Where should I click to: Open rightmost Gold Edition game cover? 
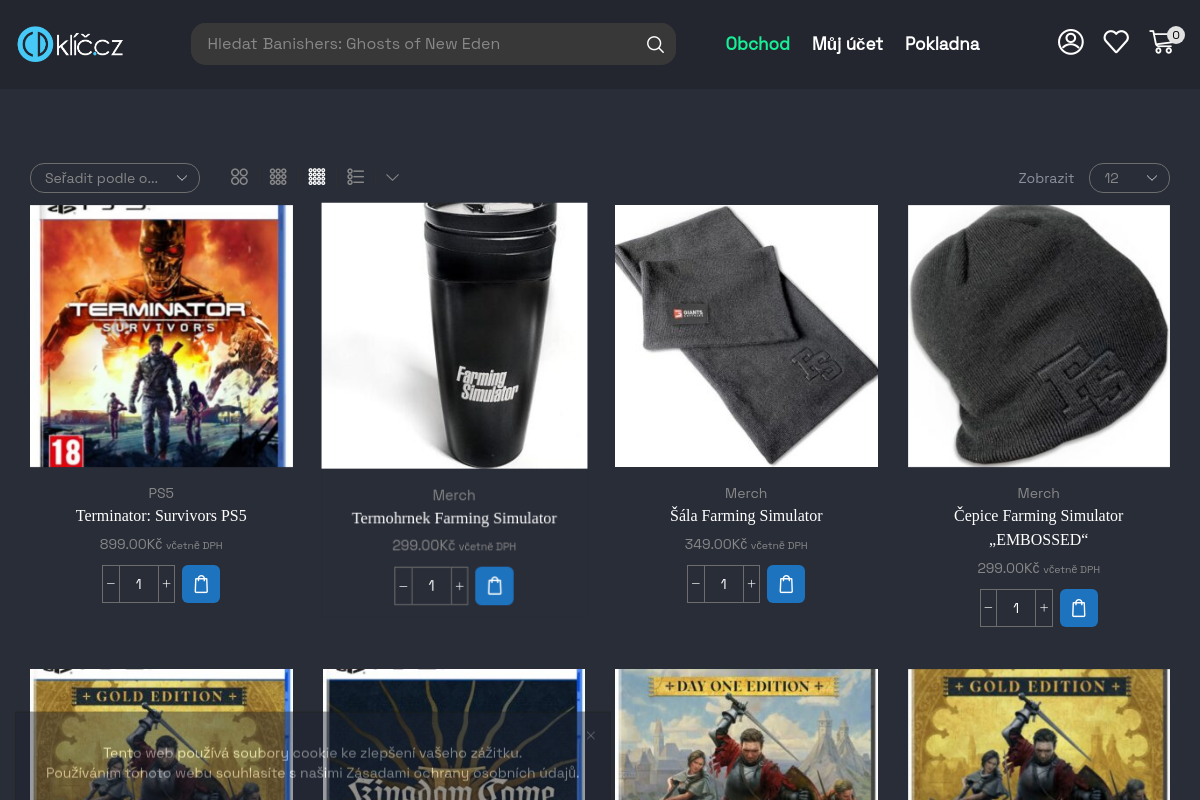(x=1039, y=735)
